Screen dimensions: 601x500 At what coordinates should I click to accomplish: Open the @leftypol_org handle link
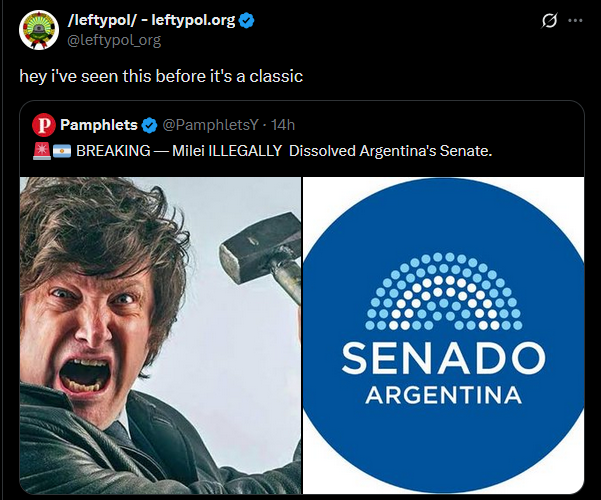[114, 40]
